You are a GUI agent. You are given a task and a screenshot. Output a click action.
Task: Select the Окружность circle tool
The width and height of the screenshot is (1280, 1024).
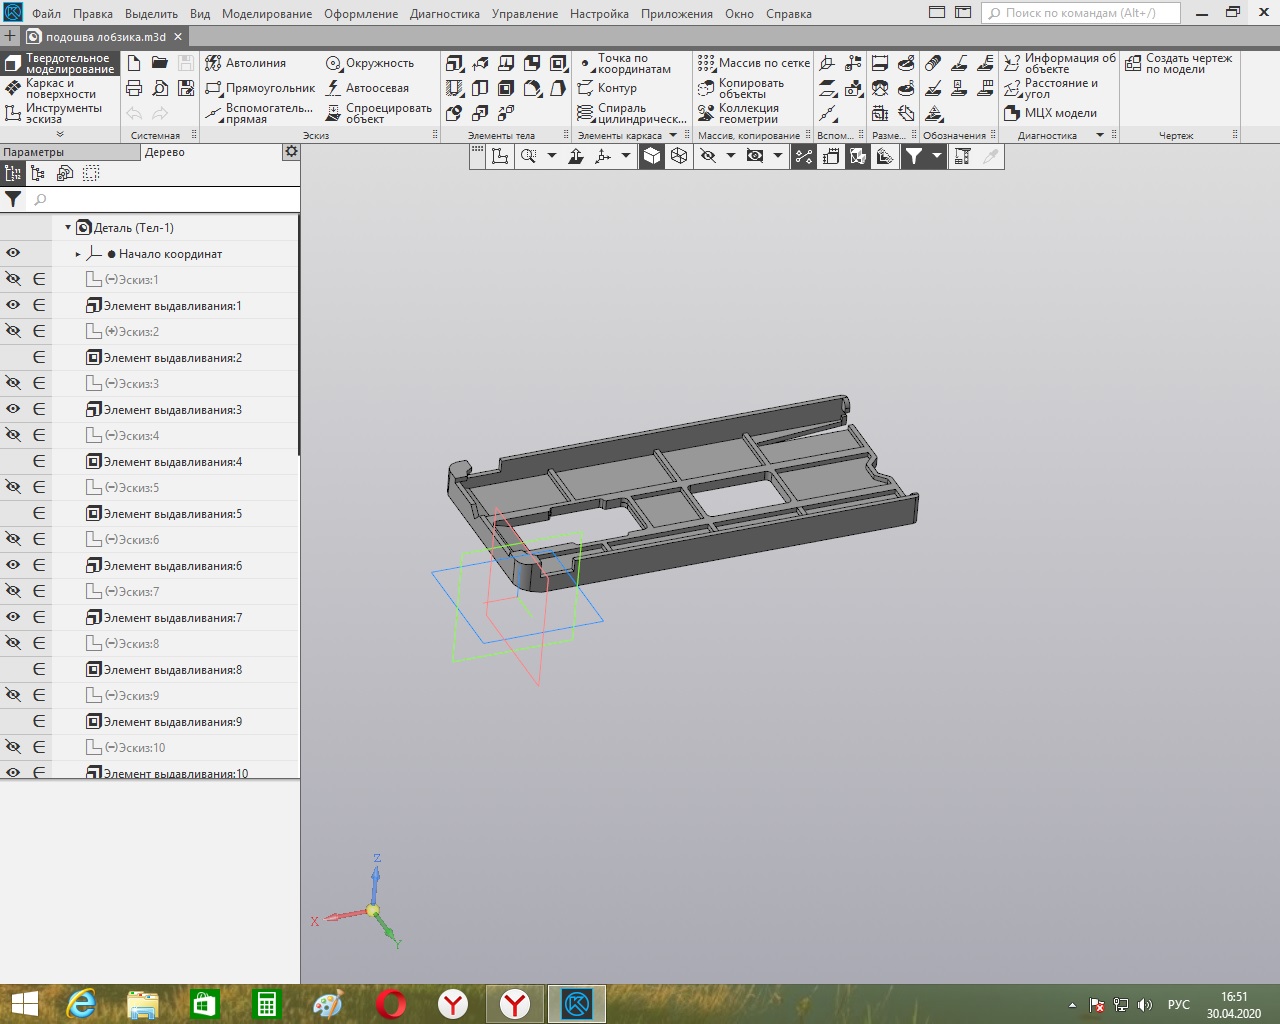pyautogui.click(x=370, y=63)
